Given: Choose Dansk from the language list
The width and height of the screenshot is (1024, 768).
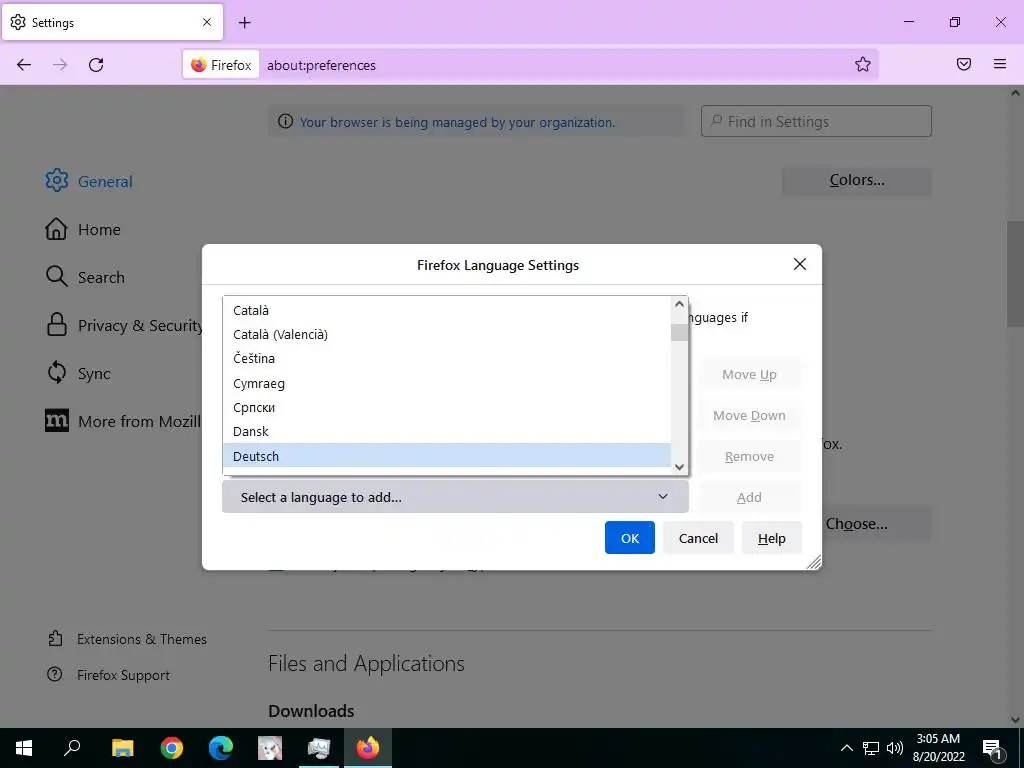Looking at the screenshot, I should 447,432.
